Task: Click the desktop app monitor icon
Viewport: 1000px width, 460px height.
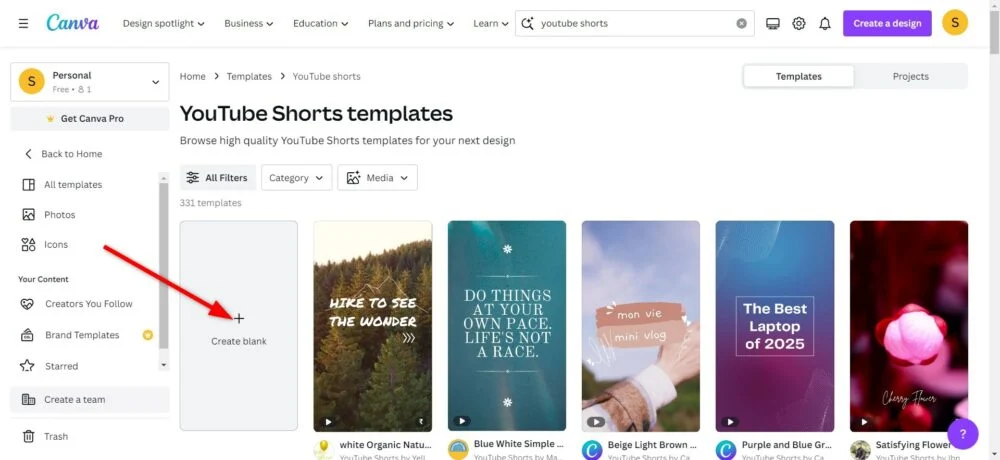Action: click(772, 23)
